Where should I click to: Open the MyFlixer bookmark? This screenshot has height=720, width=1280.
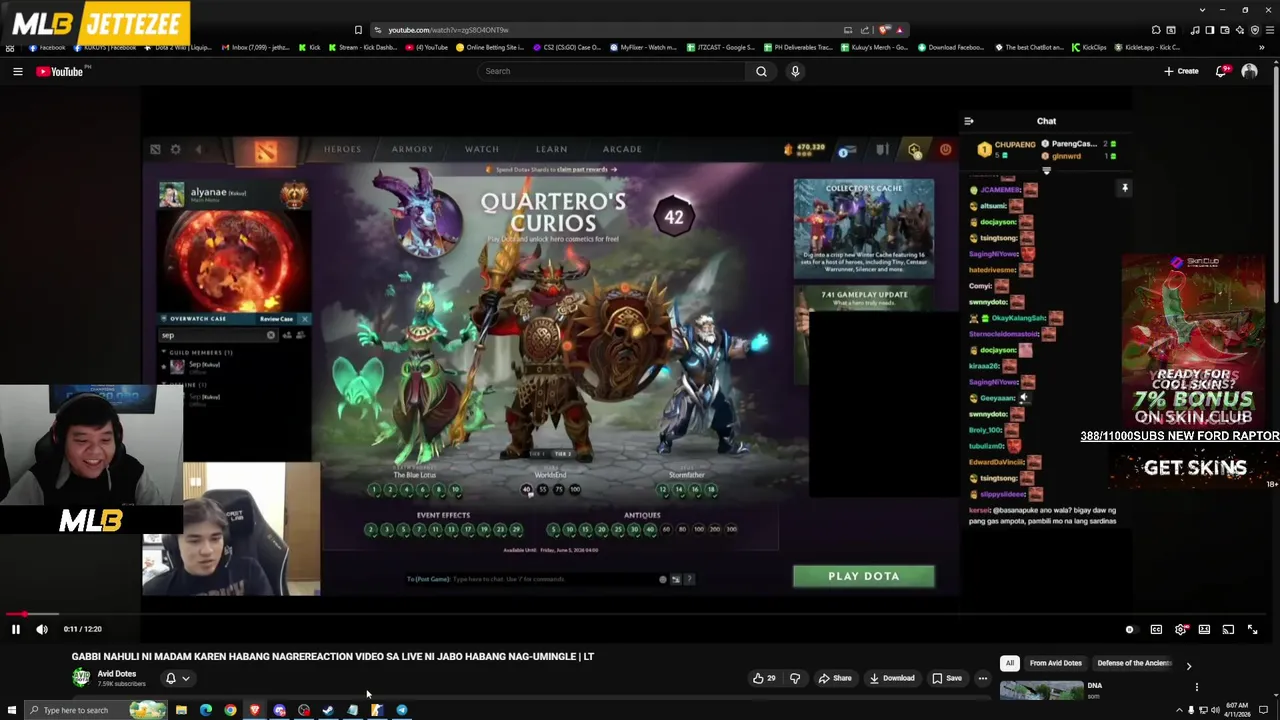[642, 47]
